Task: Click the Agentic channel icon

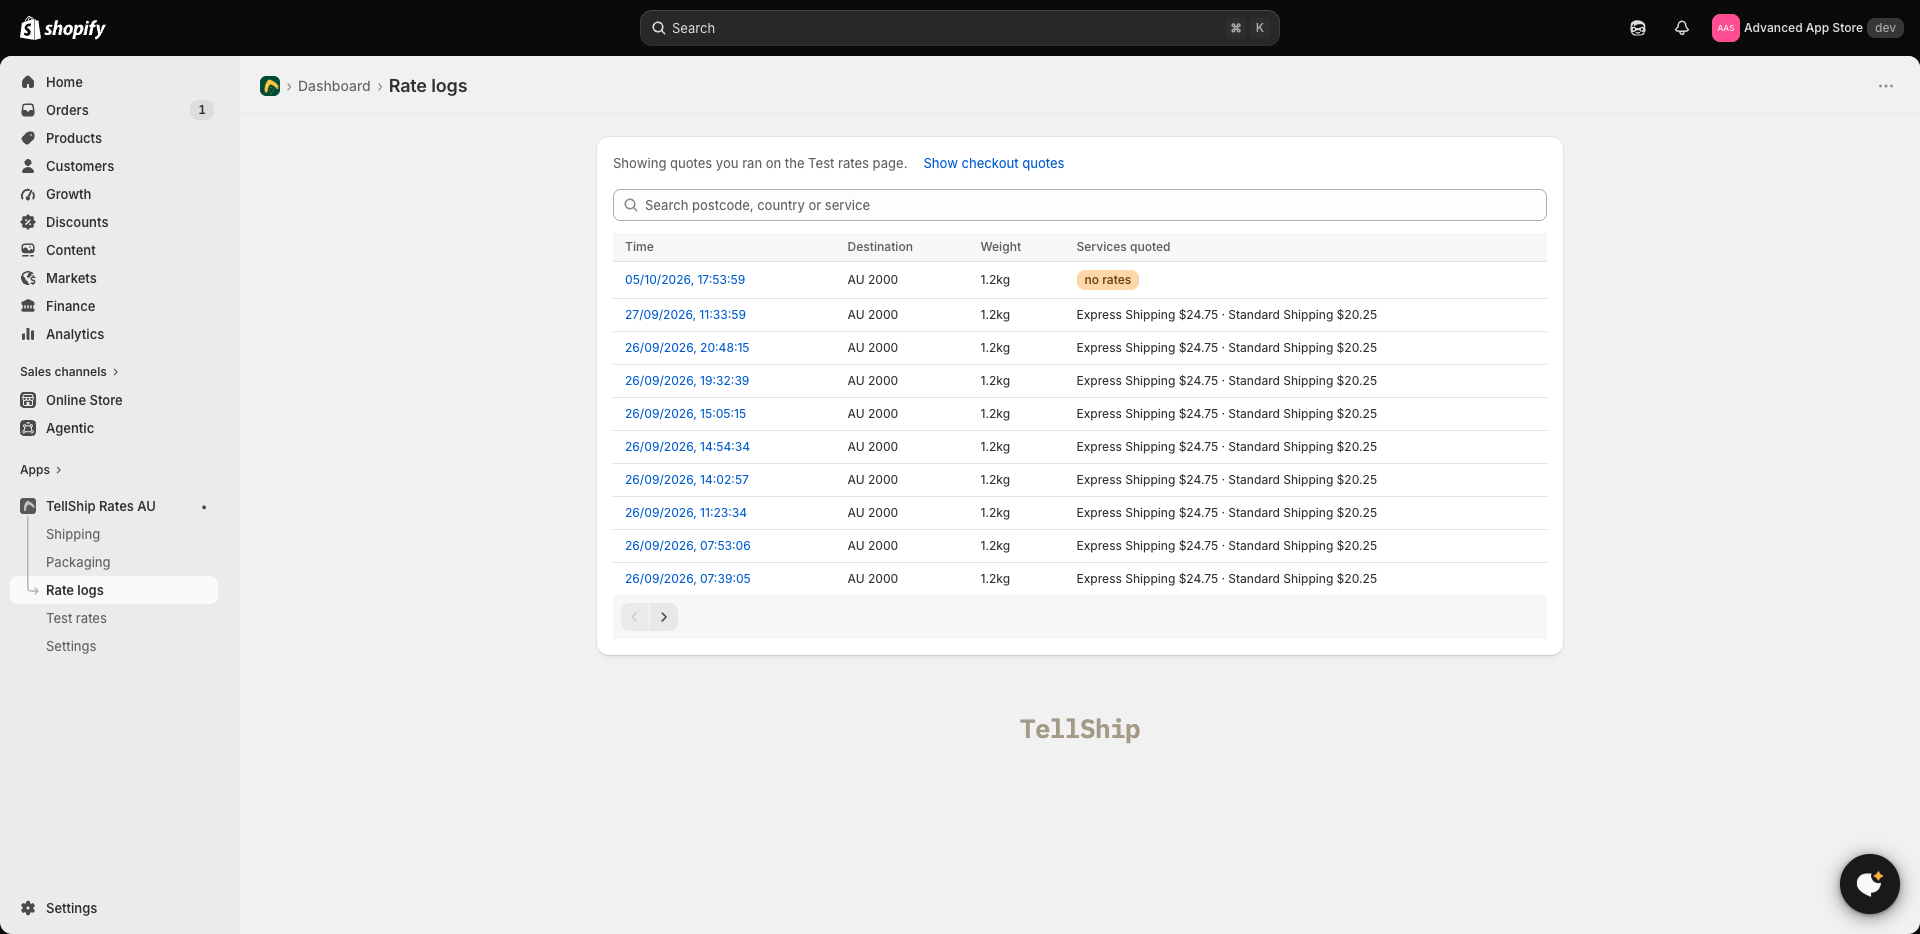Action: [x=28, y=428]
